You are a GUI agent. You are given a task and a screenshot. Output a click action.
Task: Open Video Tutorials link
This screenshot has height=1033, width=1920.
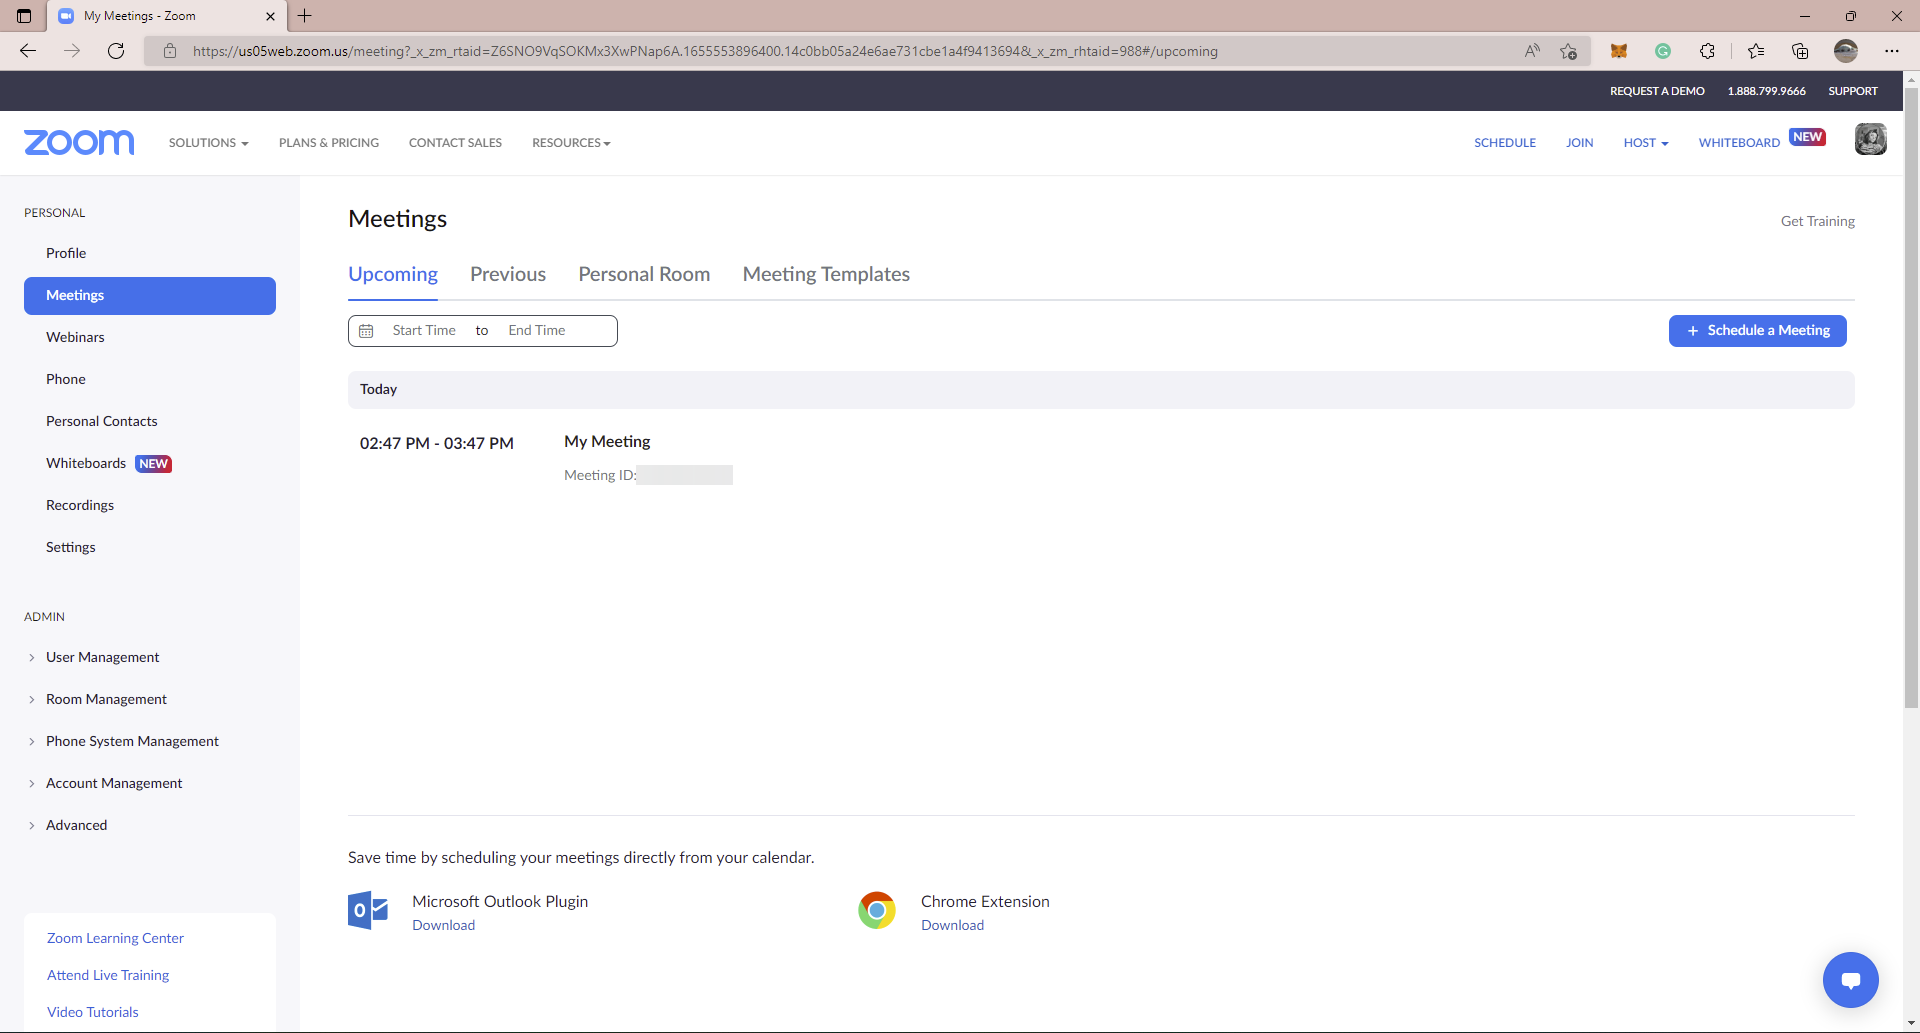92,1012
